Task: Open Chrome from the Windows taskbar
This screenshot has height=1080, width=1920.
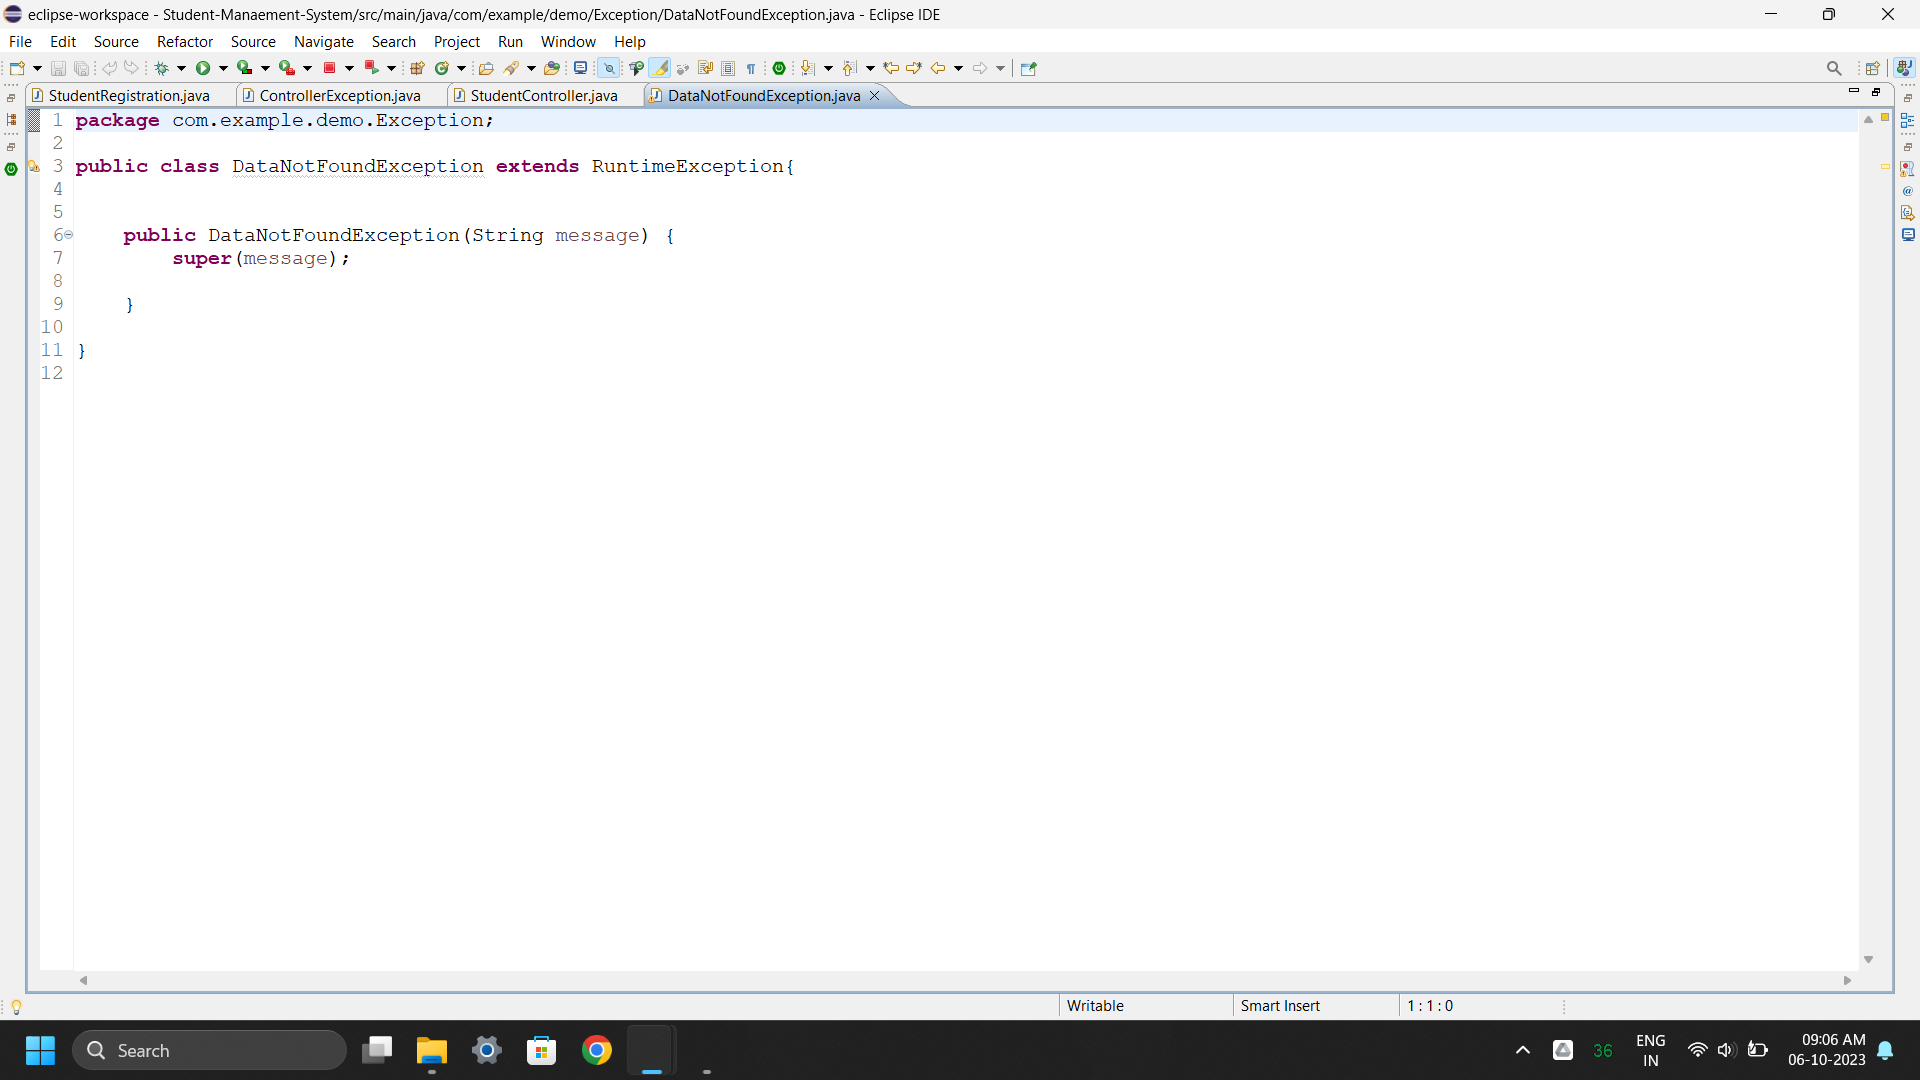Action: tap(597, 1050)
